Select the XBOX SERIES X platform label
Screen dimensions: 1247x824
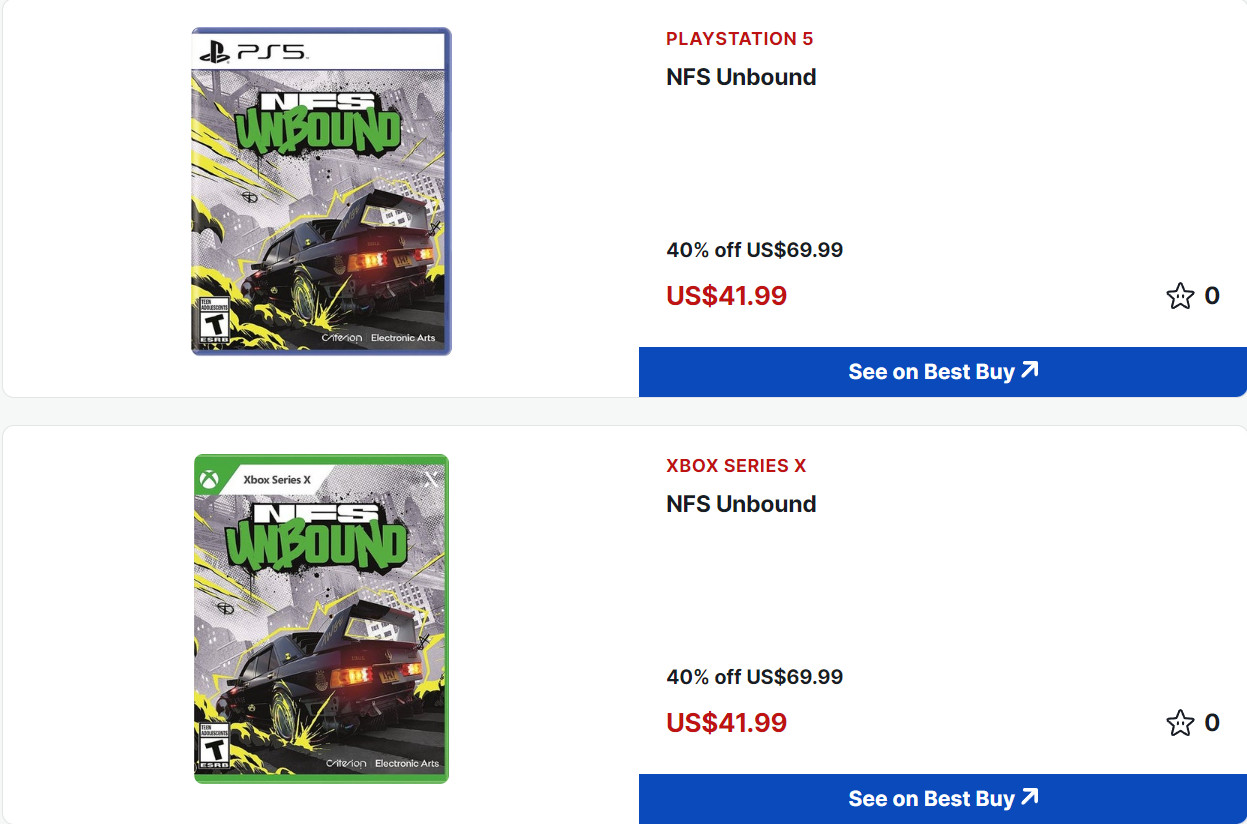coord(736,466)
